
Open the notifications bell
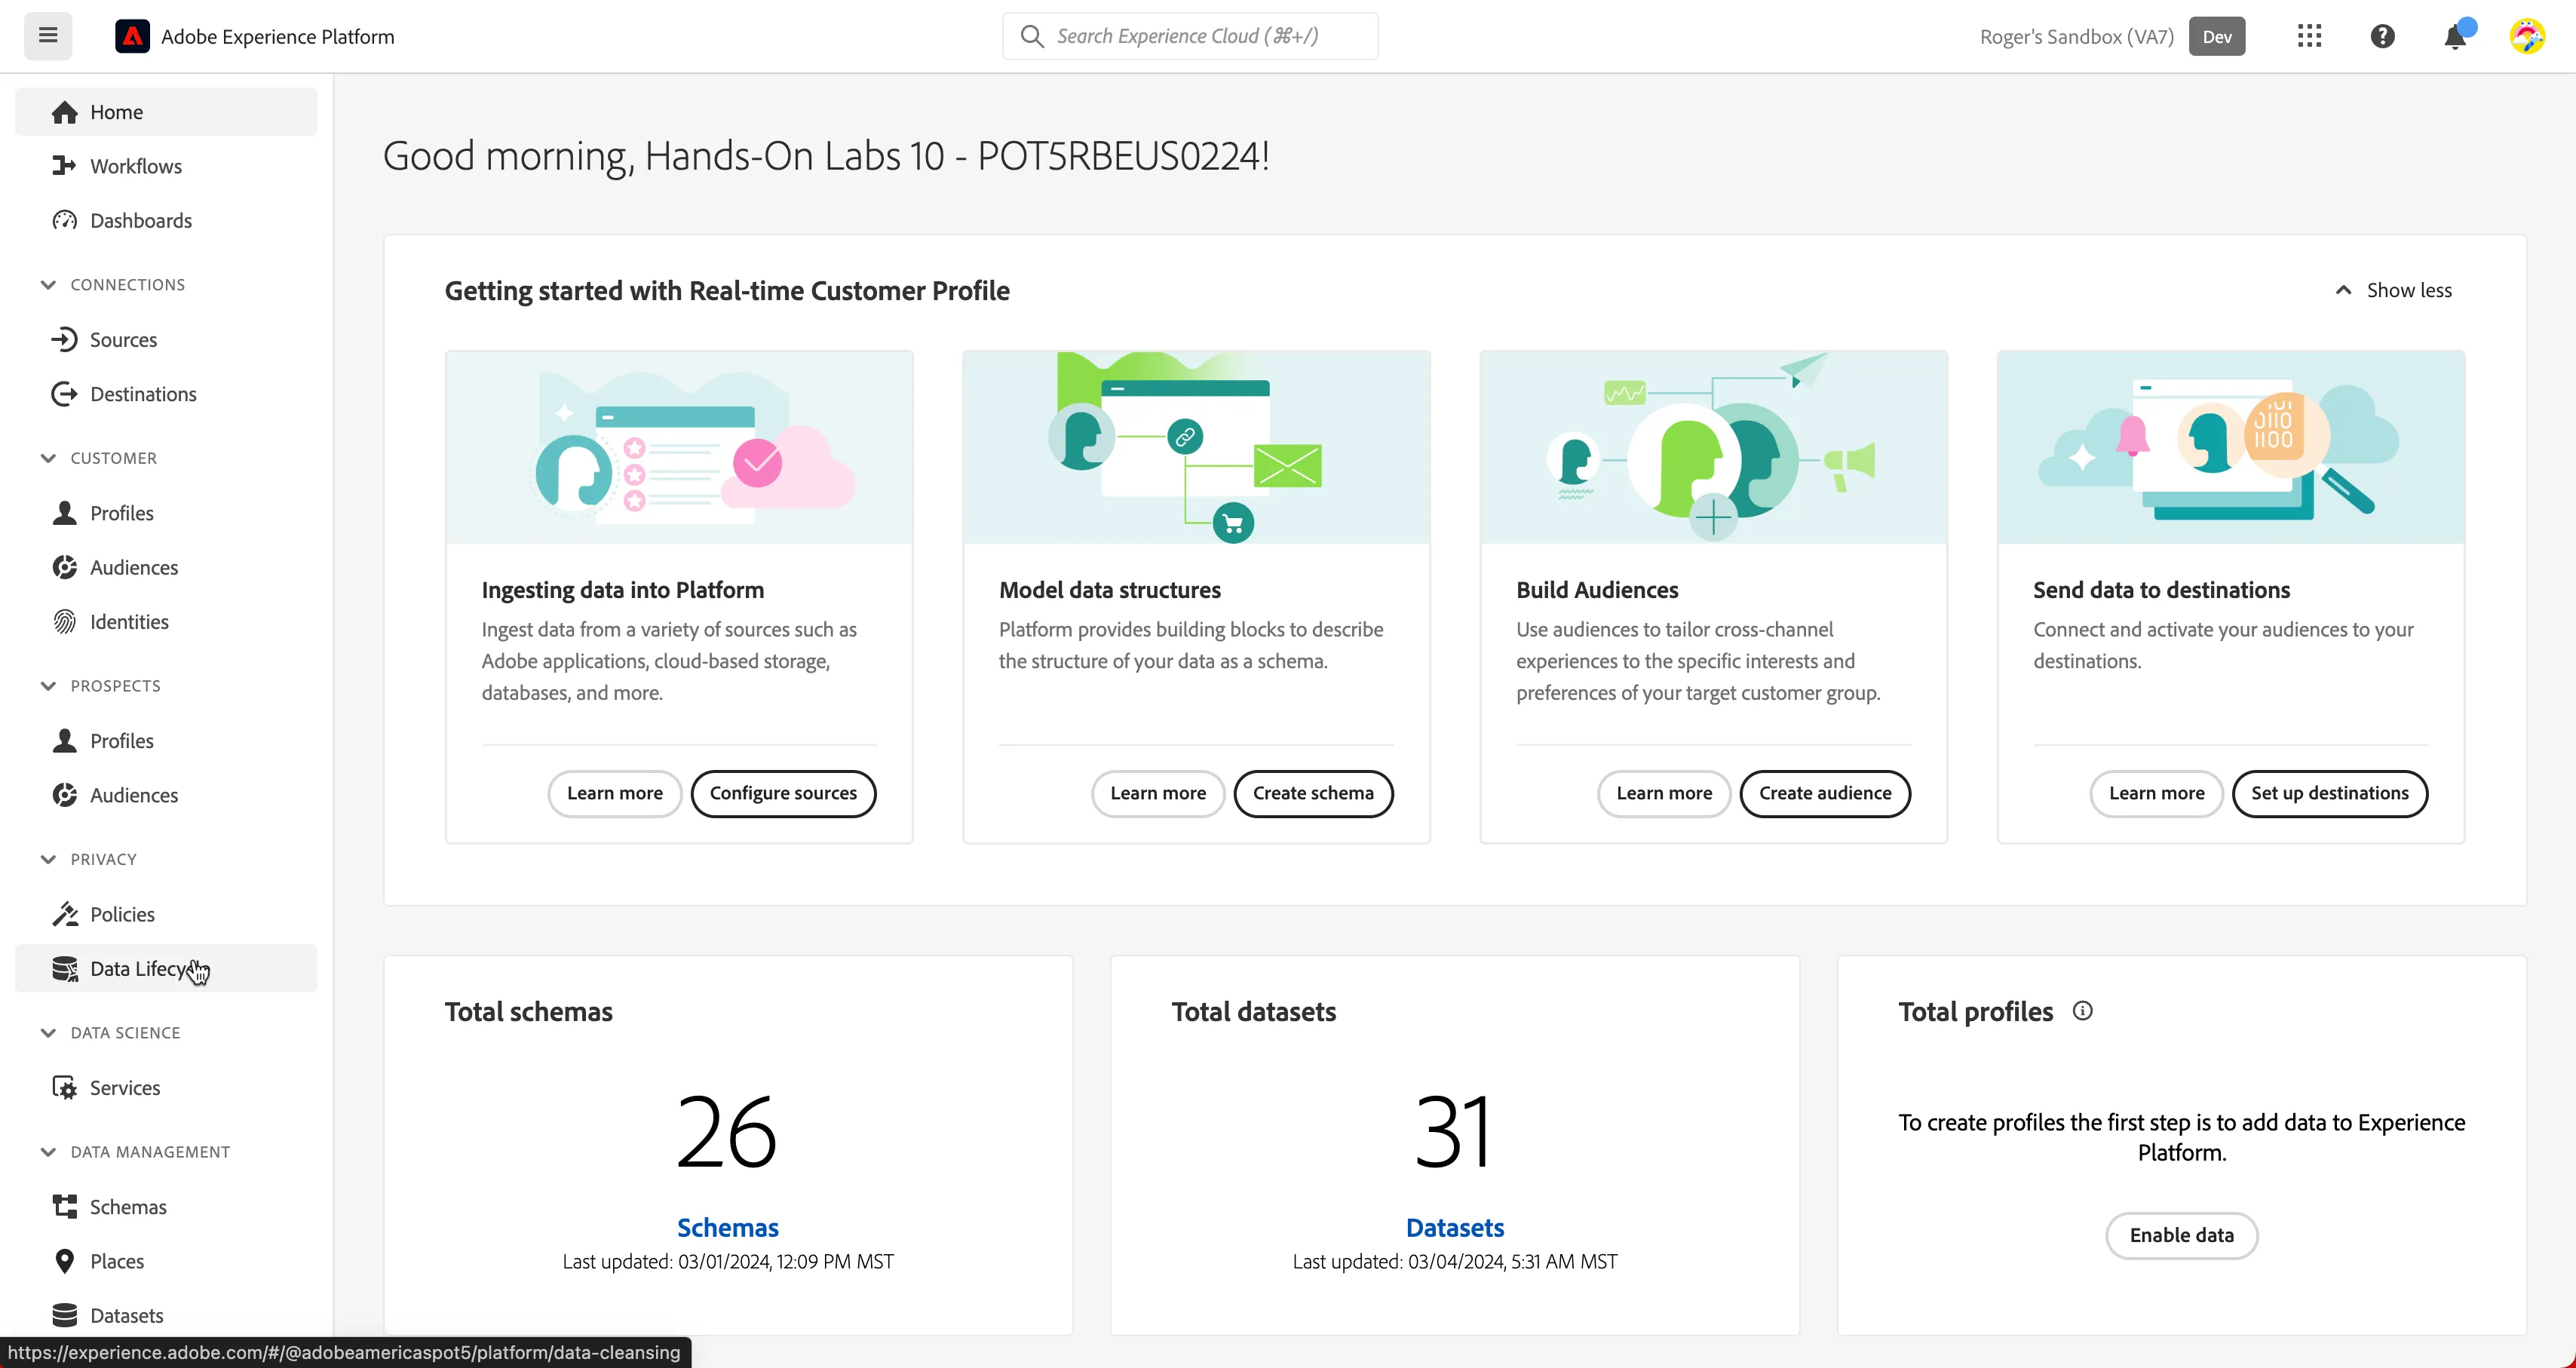(x=2455, y=36)
